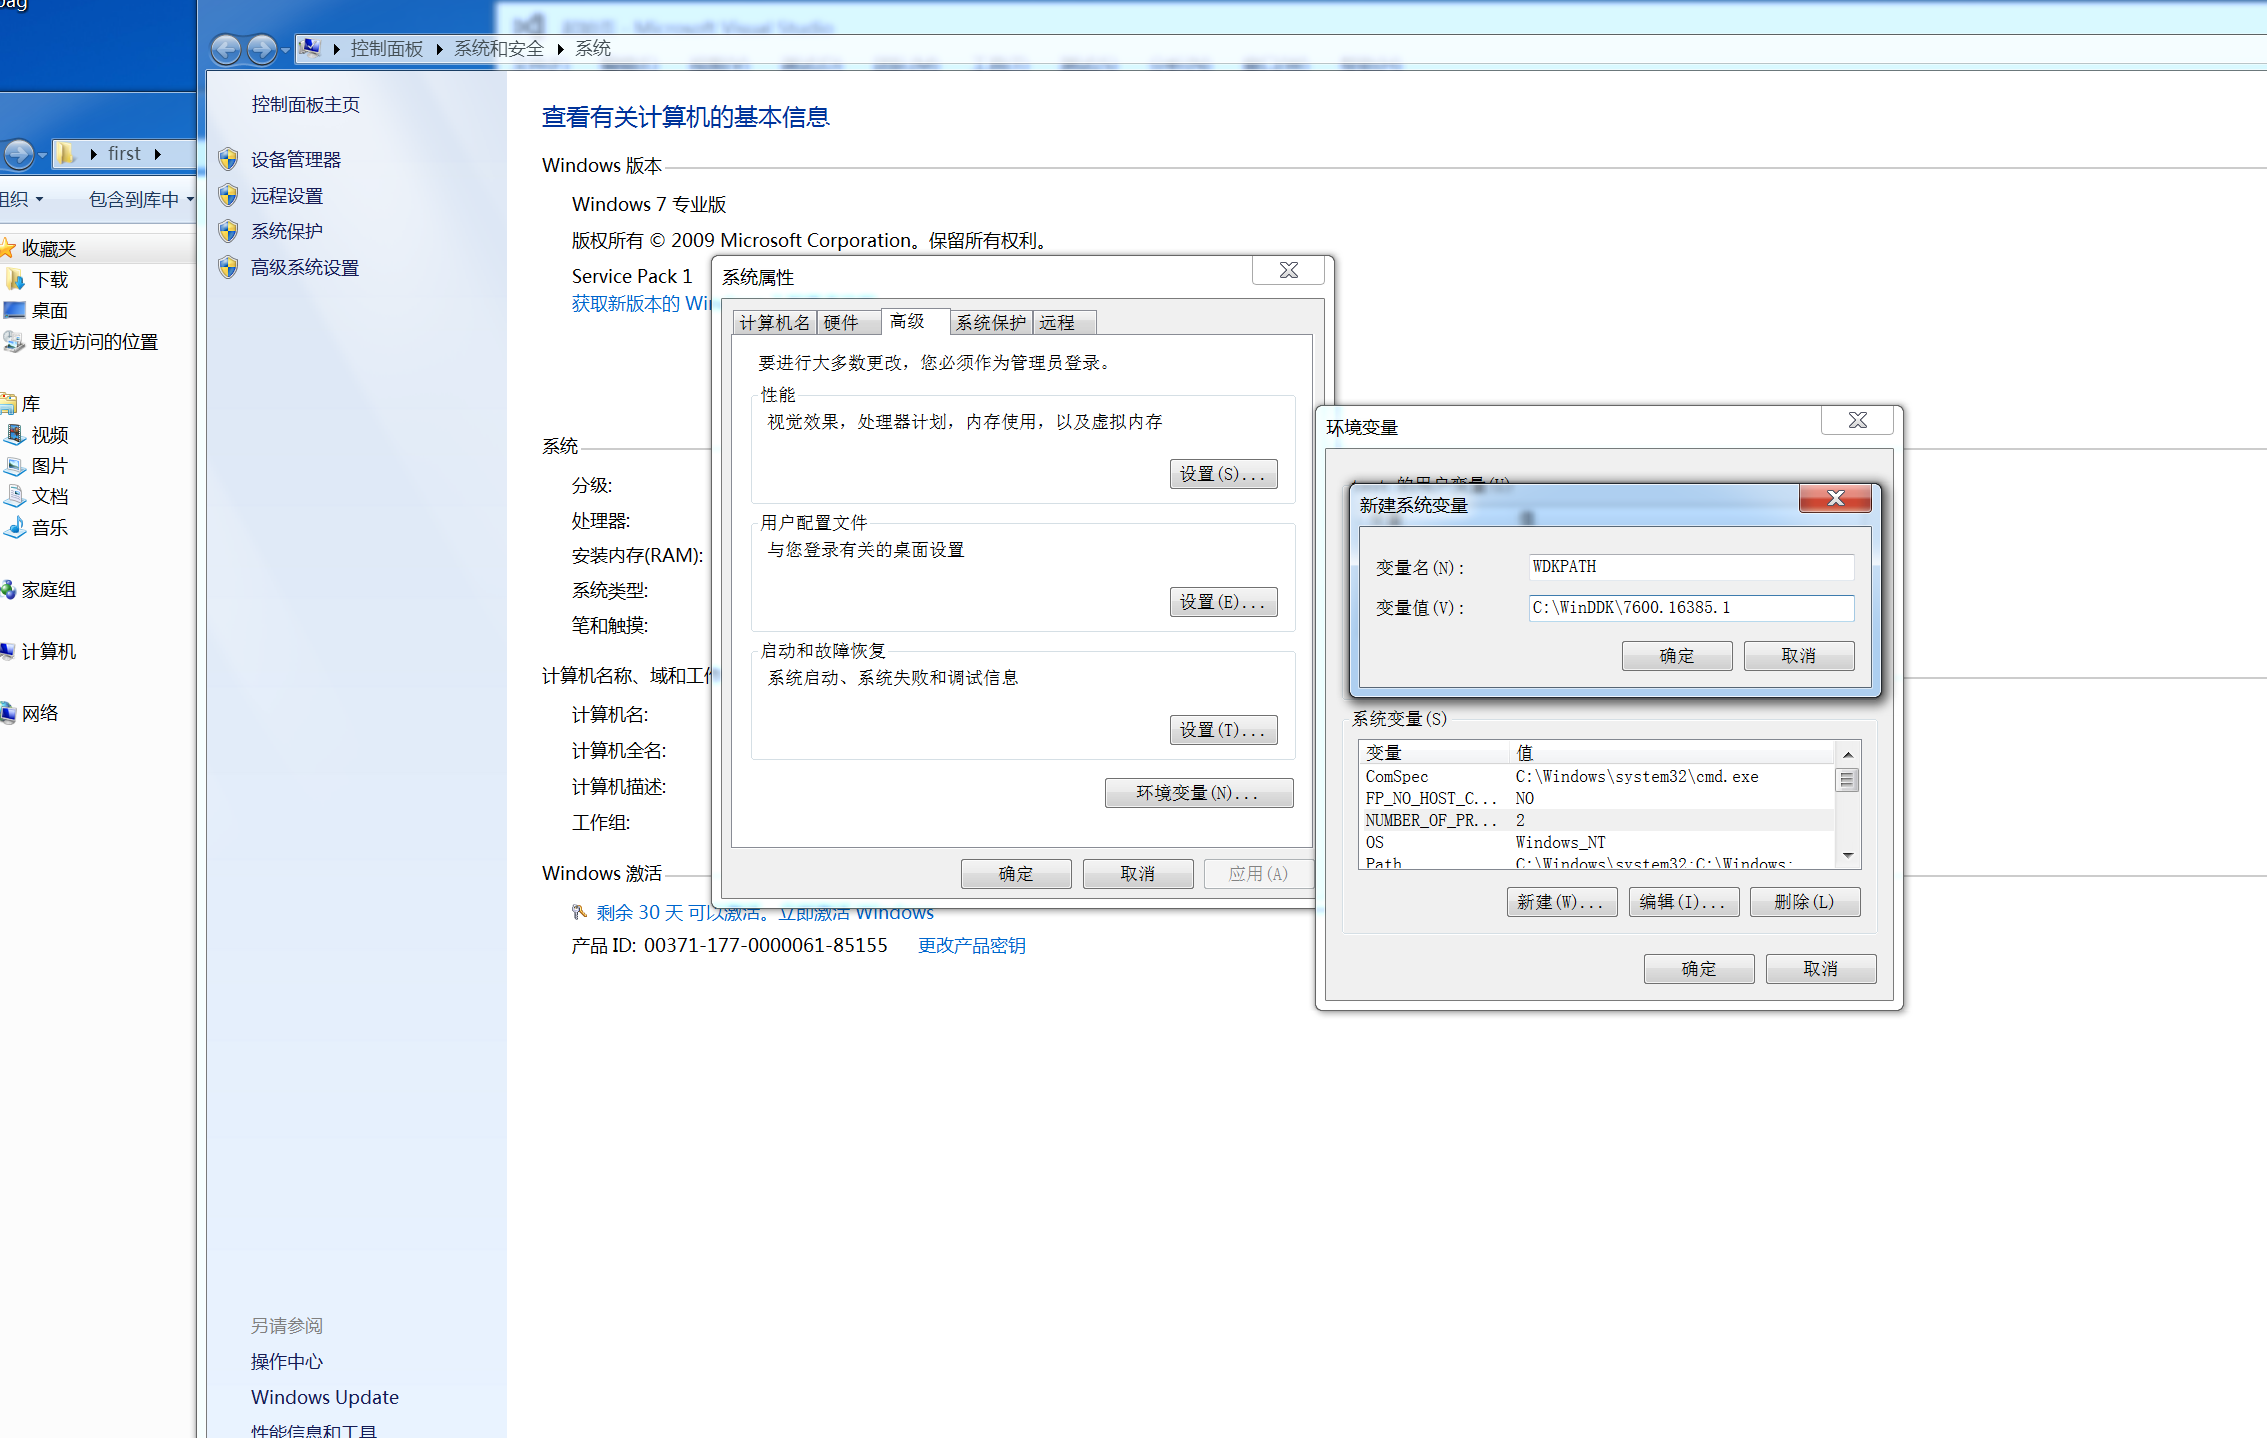Click inside the 变量值(V) input field

1690,608
